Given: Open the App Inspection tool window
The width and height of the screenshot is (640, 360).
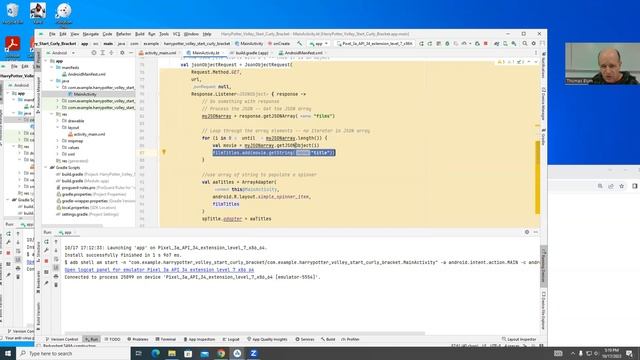Looking at the screenshot, I should 199,339.
